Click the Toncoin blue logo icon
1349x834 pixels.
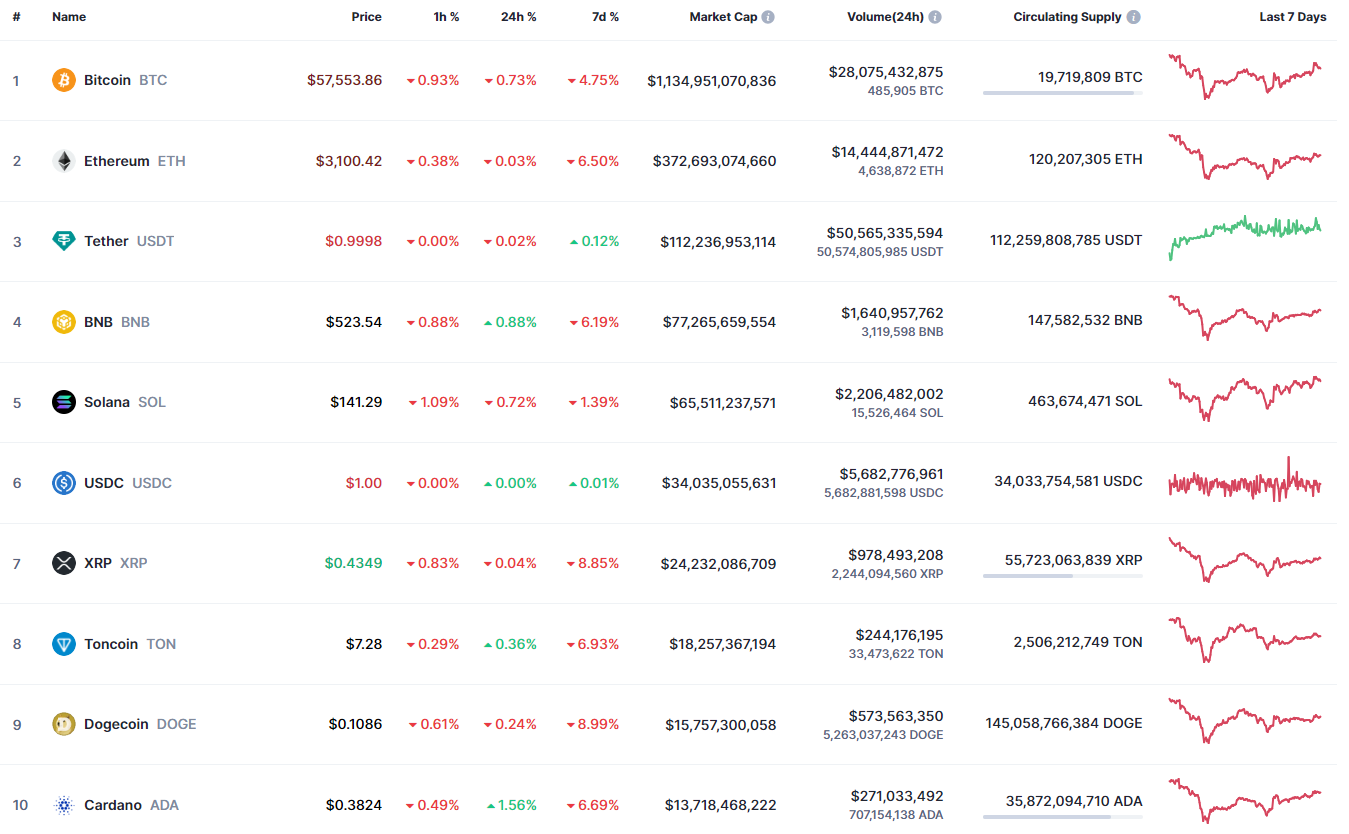point(64,644)
